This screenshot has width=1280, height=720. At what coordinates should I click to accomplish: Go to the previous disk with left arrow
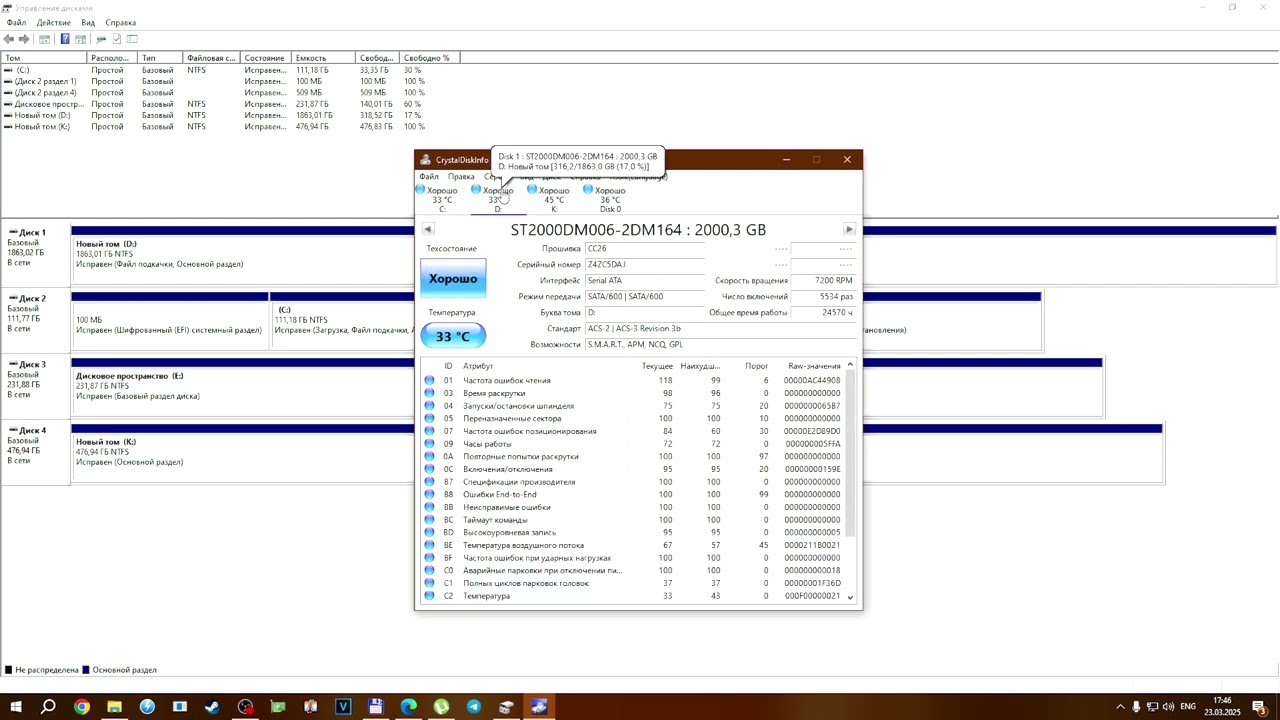click(x=428, y=229)
